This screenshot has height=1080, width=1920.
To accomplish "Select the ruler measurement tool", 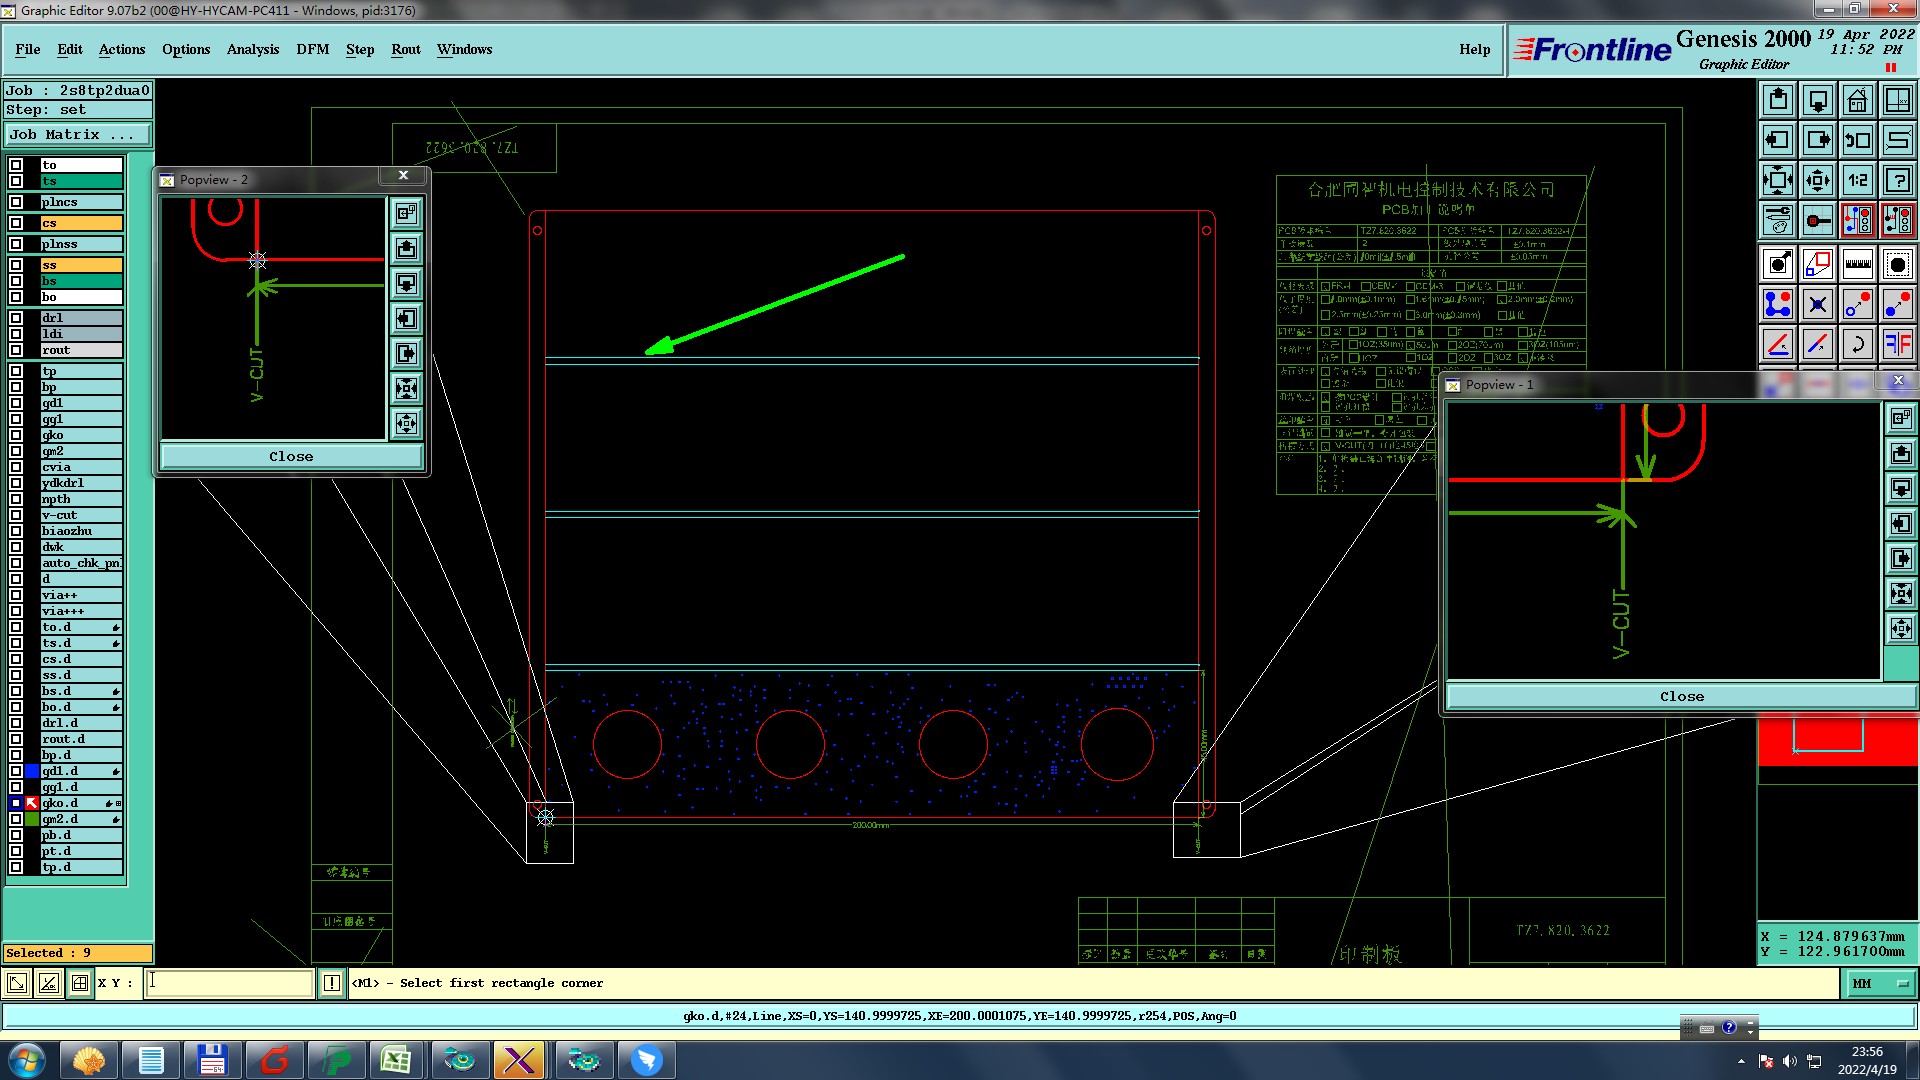I will tap(1857, 265).
